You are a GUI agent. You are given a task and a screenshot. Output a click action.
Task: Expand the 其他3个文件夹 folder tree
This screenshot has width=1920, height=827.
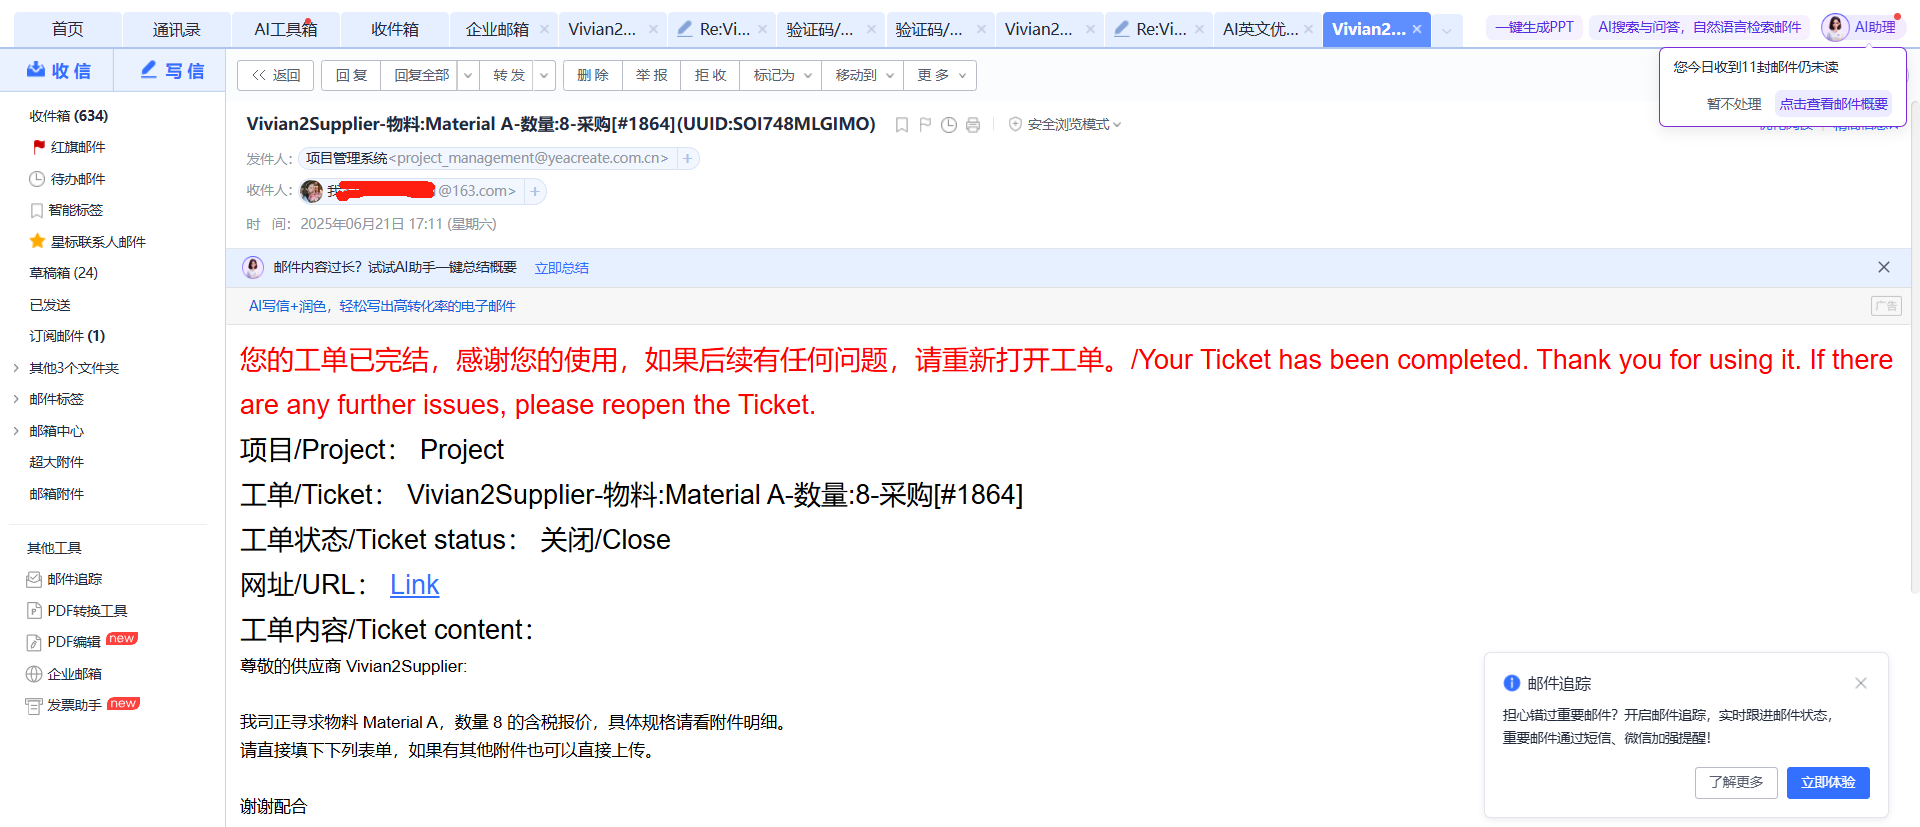coord(16,368)
